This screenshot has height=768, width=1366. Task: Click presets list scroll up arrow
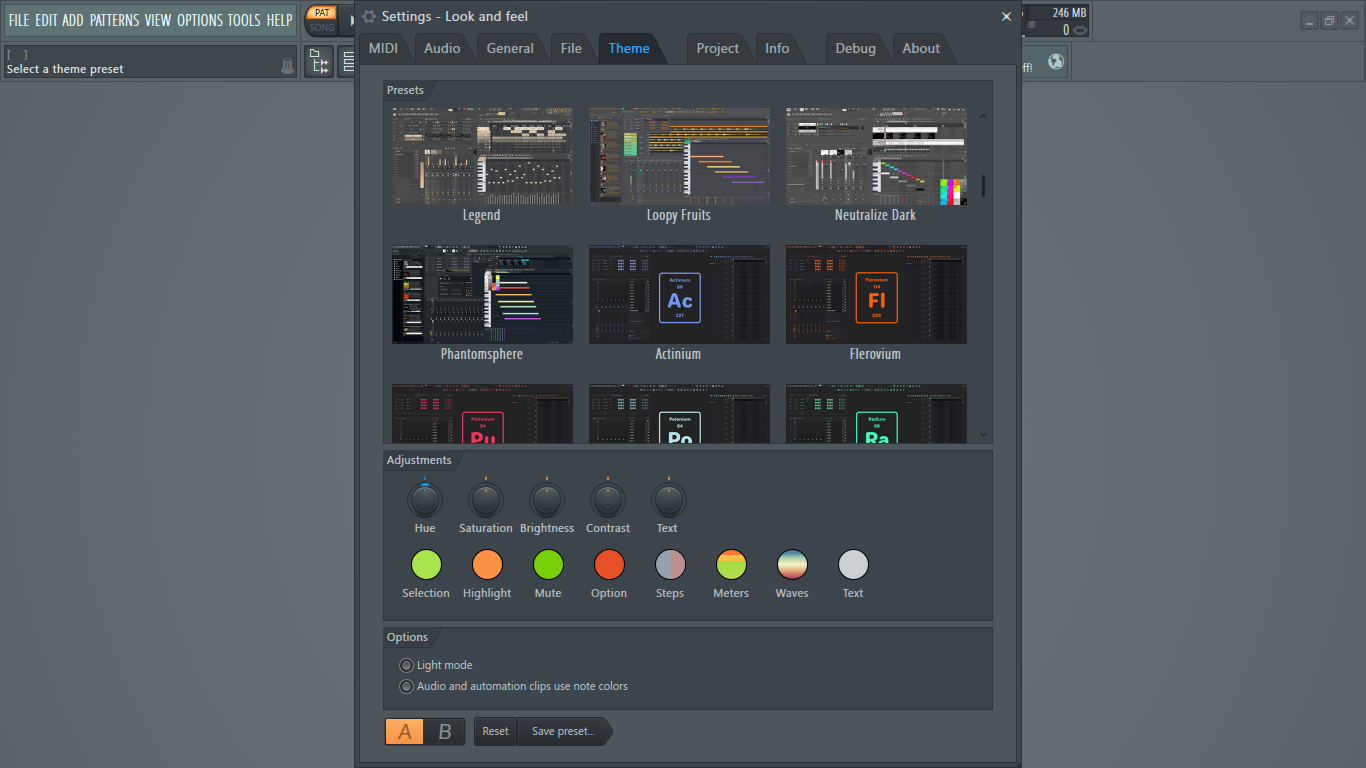pos(983,116)
